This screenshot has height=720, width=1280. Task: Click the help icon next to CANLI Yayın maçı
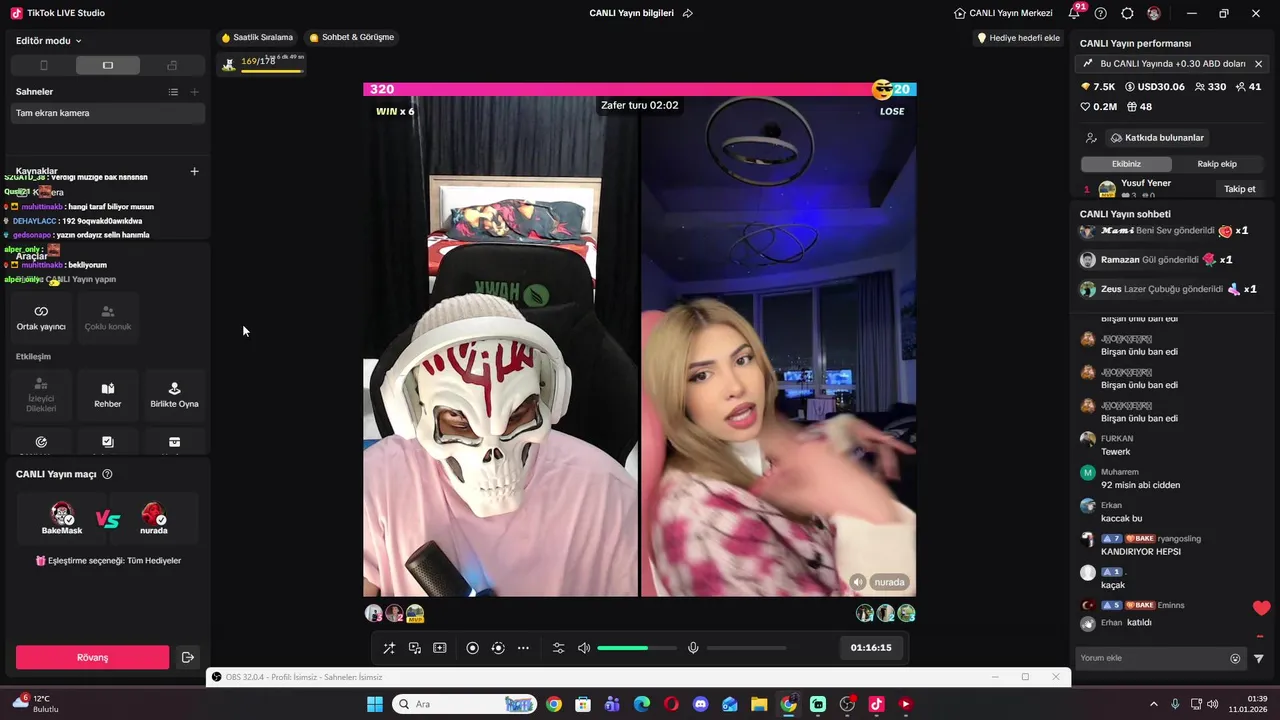pos(107,474)
